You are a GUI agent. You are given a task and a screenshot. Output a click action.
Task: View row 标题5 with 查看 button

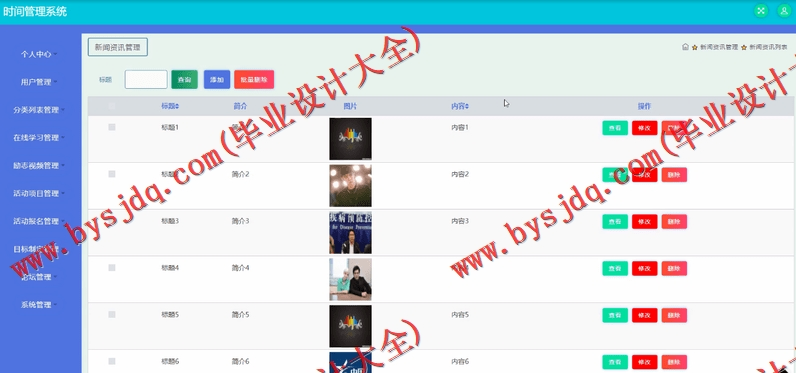pyautogui.click(x=615, y=315)
